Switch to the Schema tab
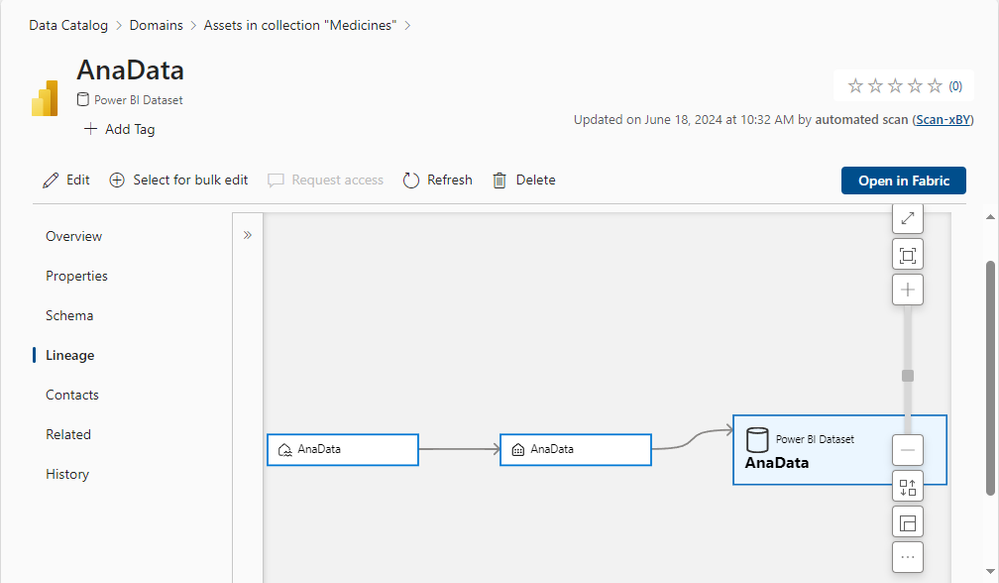 (x=69, y=315)
